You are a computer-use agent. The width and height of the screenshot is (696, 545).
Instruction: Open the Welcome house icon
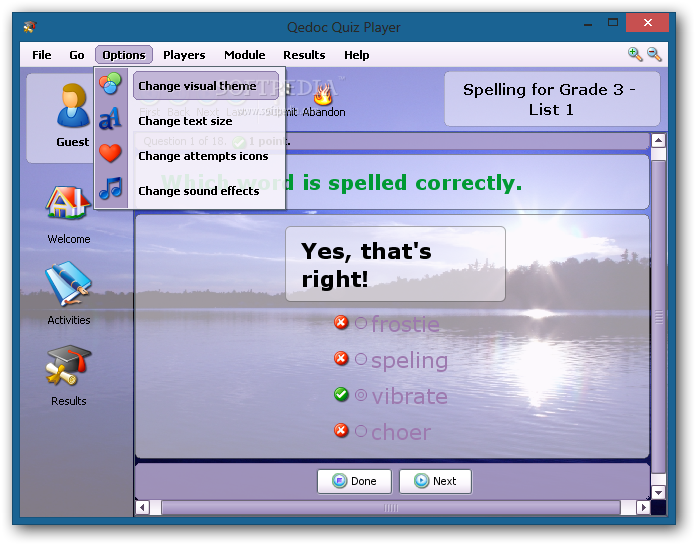(x=67, y=203)
